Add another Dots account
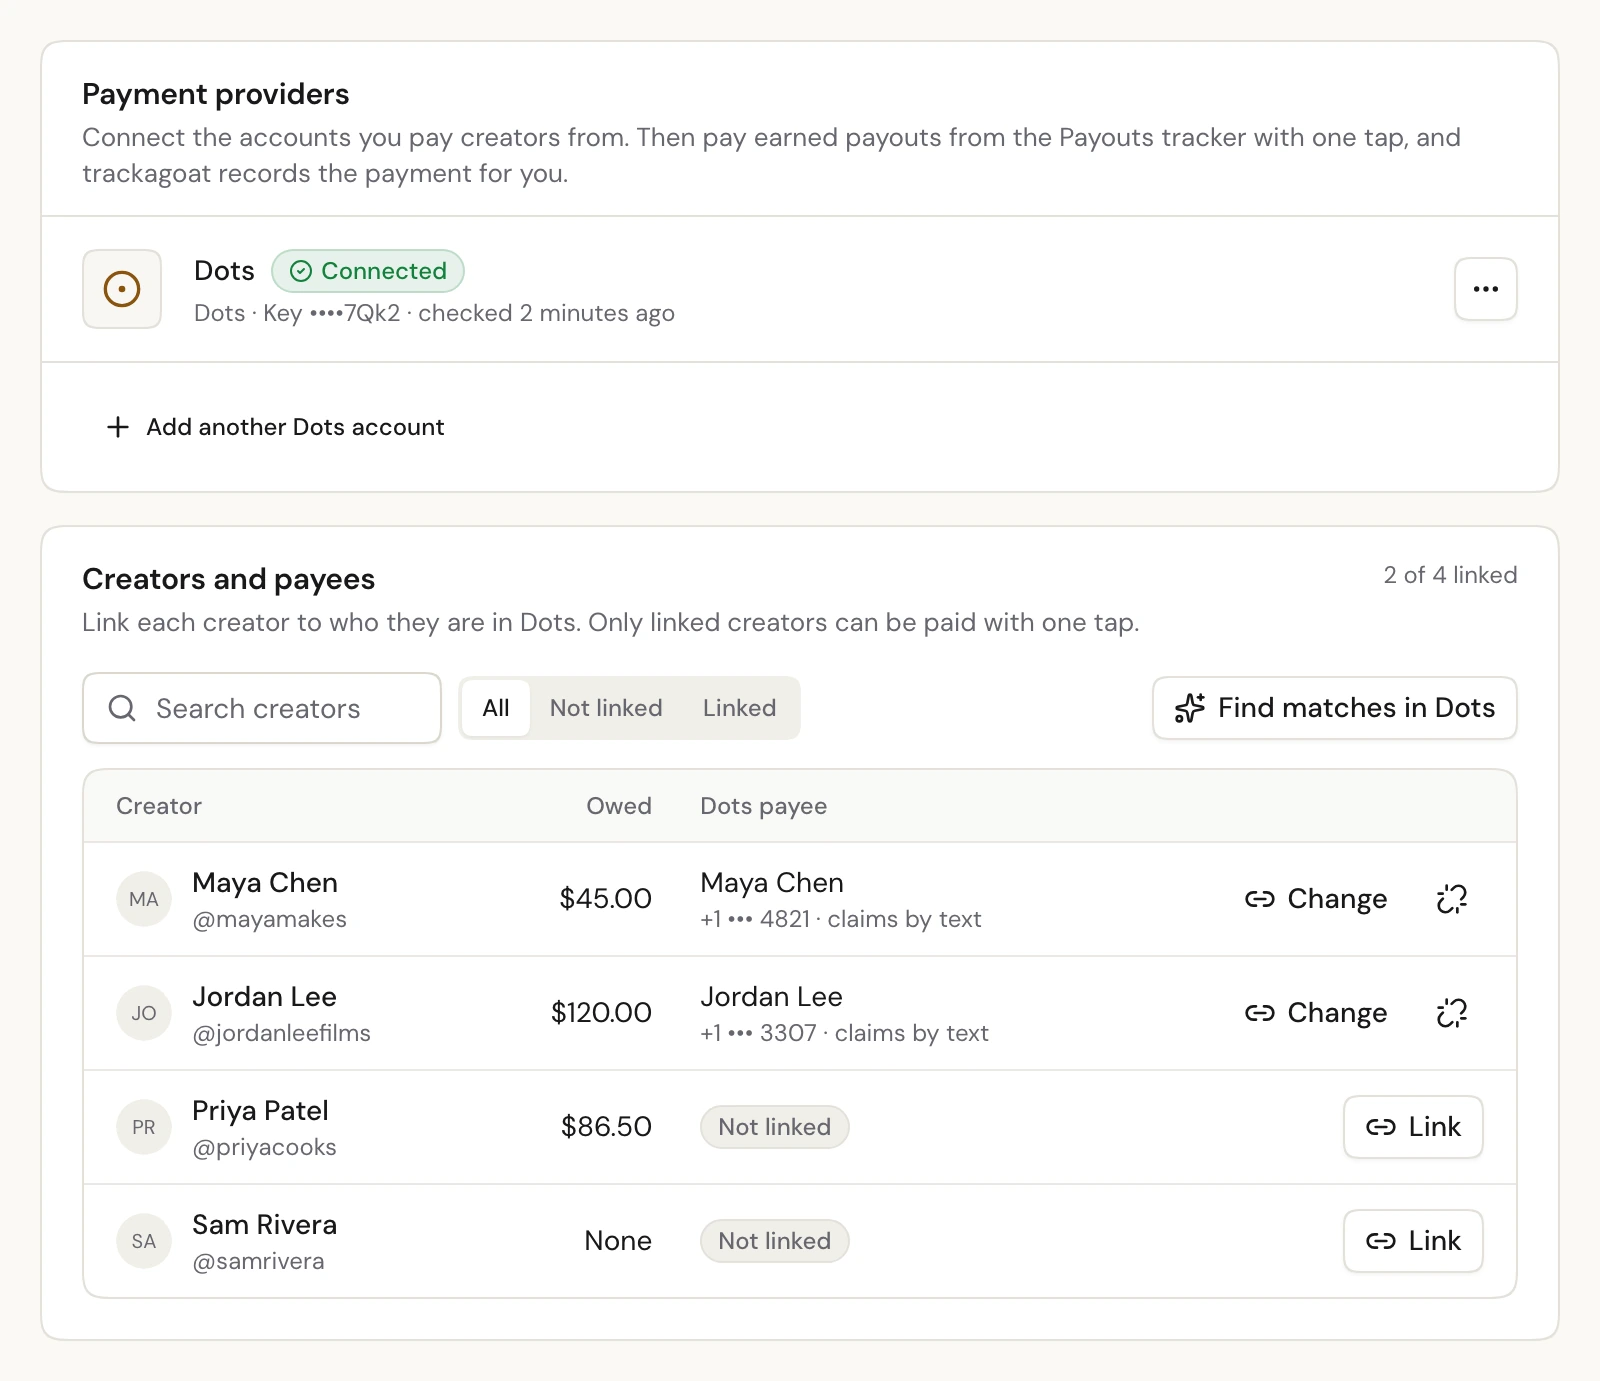Image resolution: width=1600 pixels, height=1381 pixels. point(275,427)
